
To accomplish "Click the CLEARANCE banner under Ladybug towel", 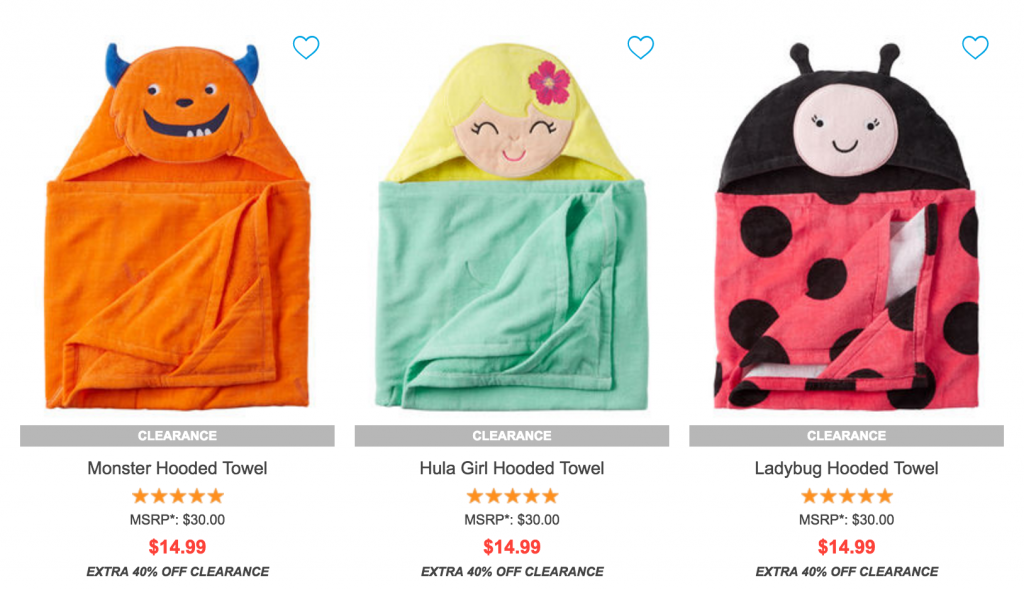I will click(x=846, y=436).
